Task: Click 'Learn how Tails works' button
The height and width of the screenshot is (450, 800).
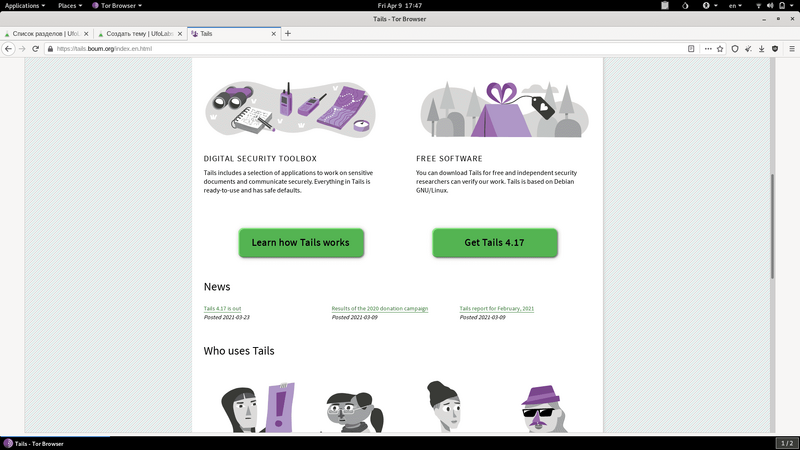Action: point(301,243)
